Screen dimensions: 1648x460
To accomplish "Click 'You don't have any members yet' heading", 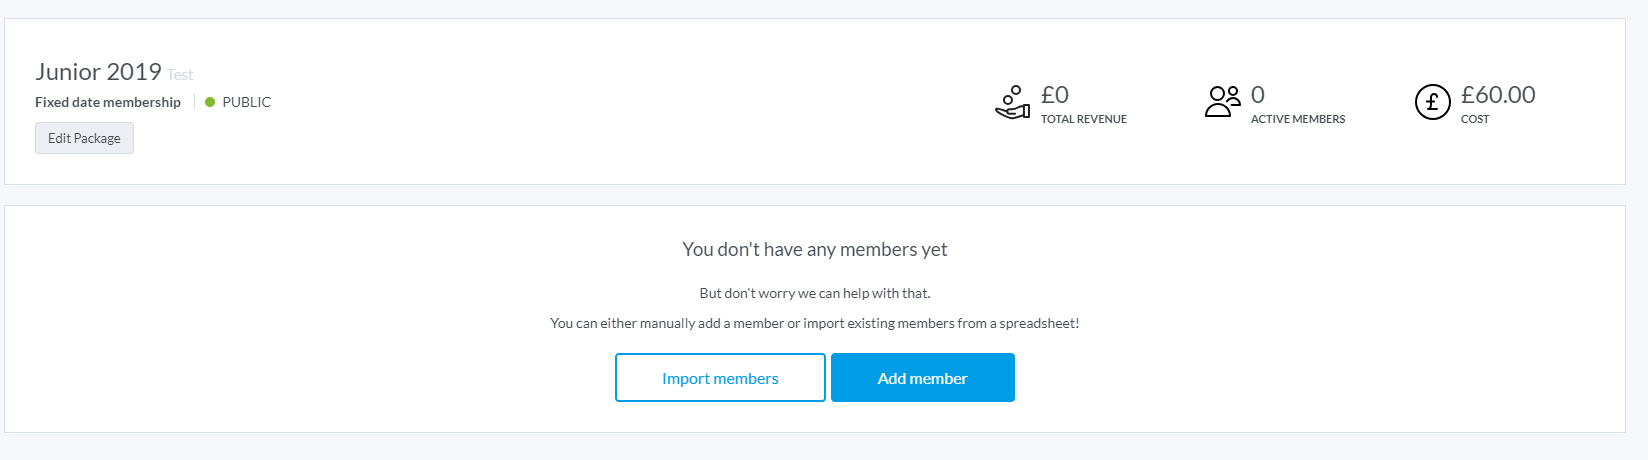I will click(814, 249).
